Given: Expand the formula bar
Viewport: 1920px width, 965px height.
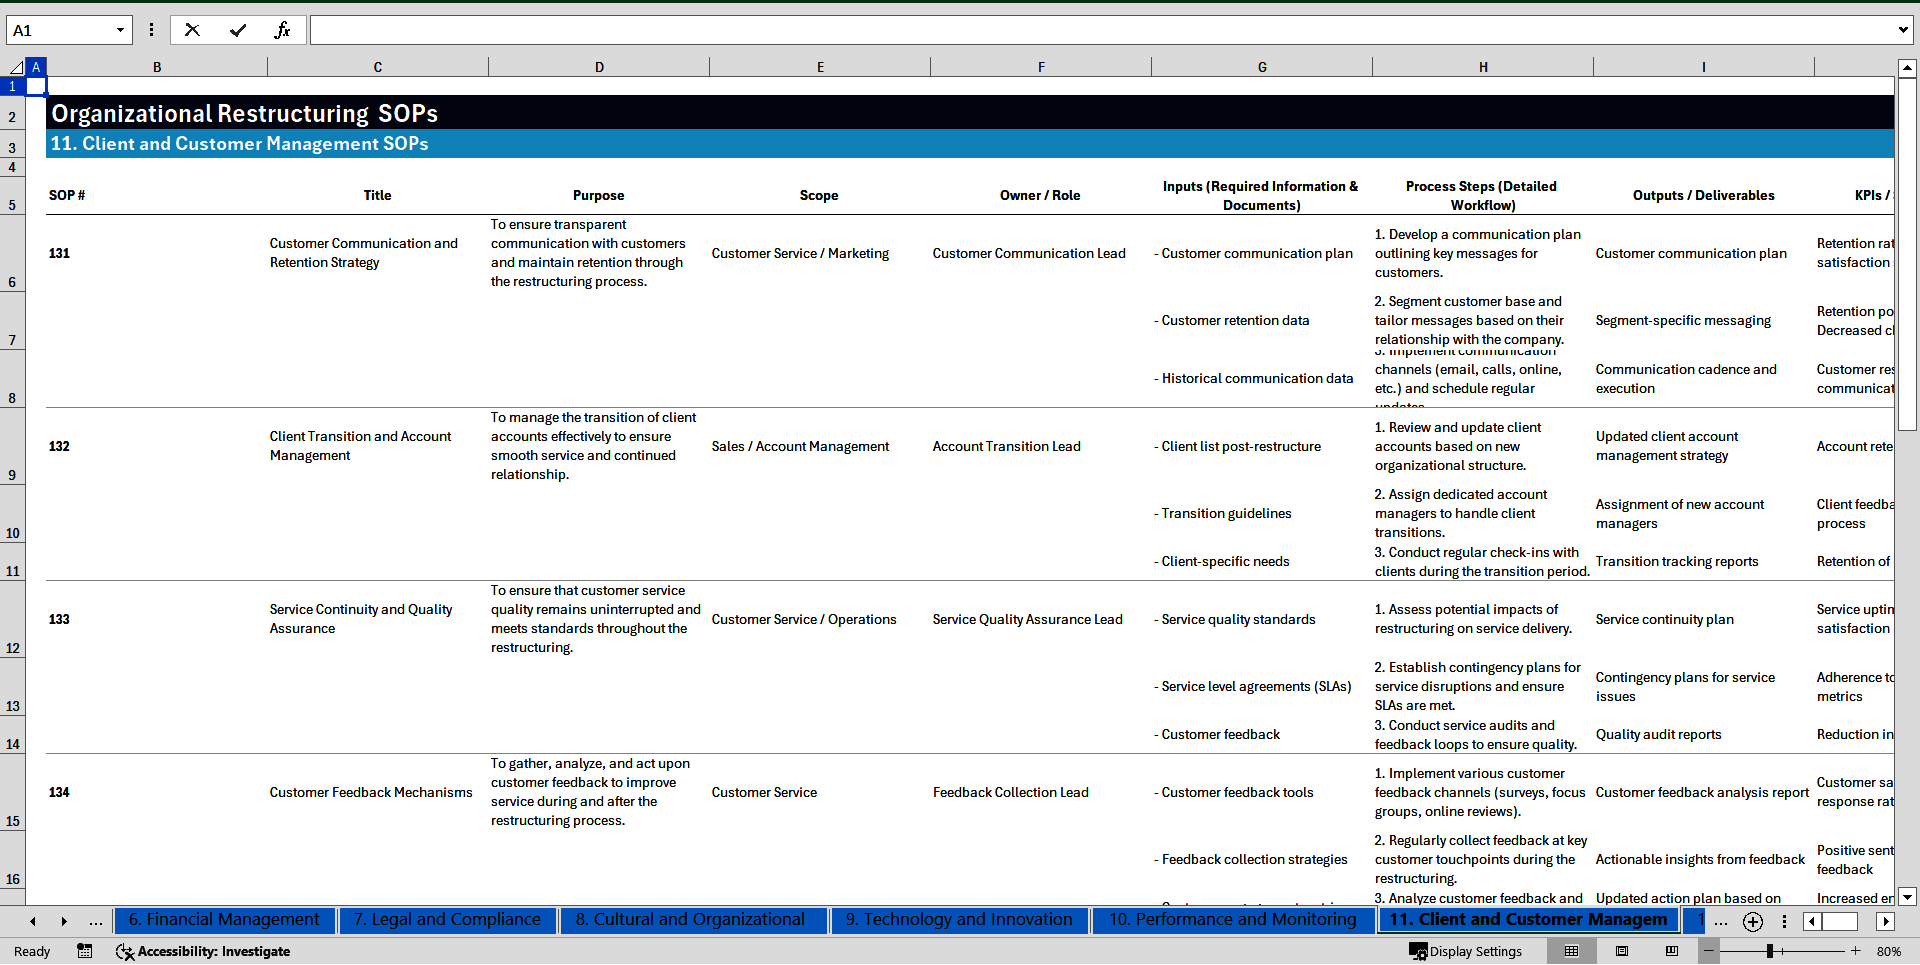Looking at the screenshot, I should 1902,30.
